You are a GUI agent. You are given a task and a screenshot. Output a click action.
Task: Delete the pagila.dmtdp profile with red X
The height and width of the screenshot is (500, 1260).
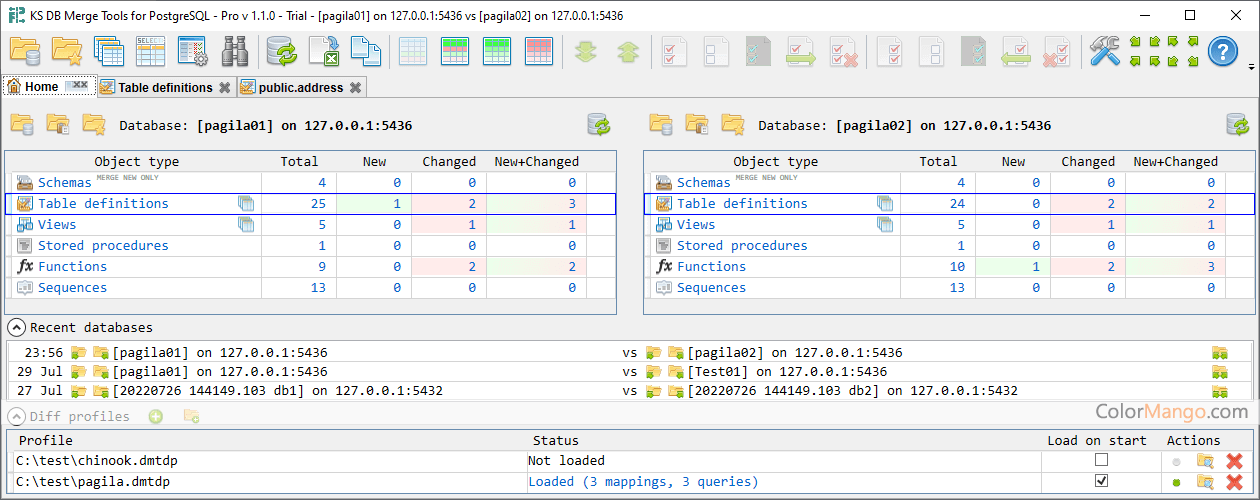(x=1234, y=482)
